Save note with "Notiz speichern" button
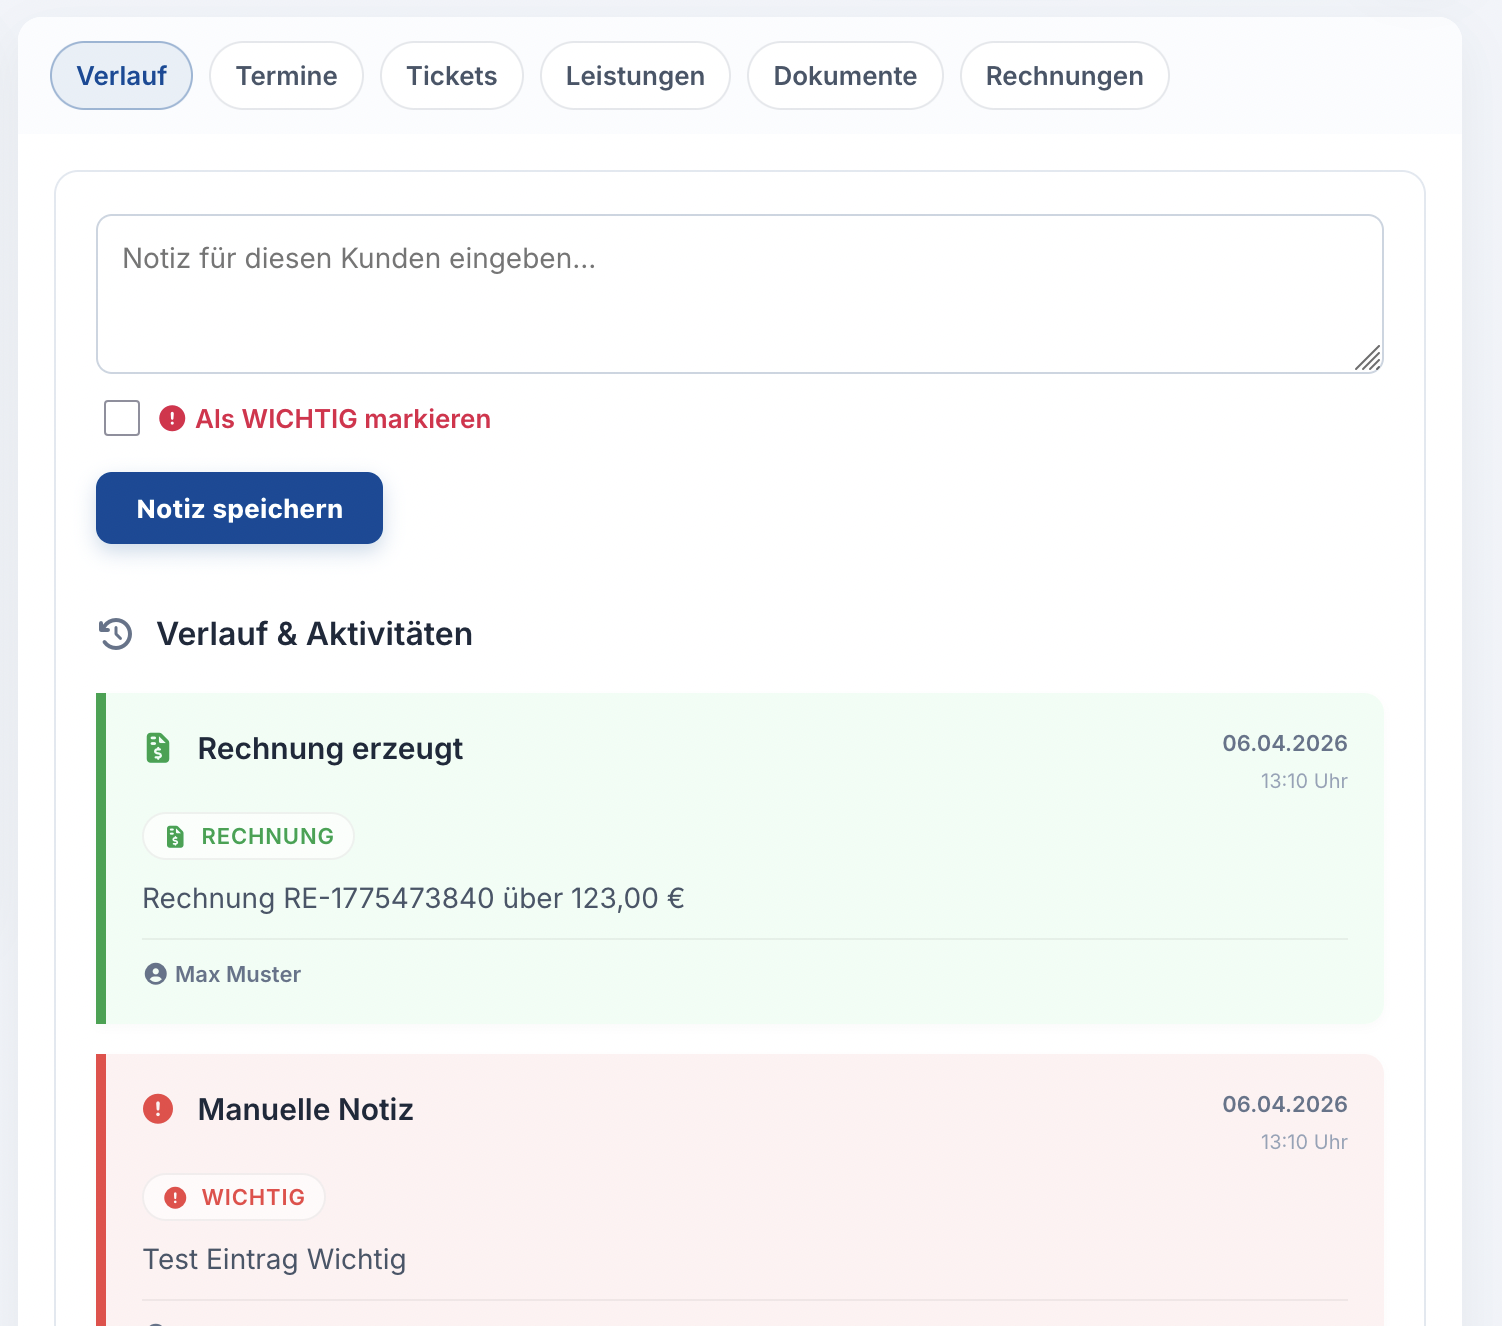 click(x=239, y=508)
